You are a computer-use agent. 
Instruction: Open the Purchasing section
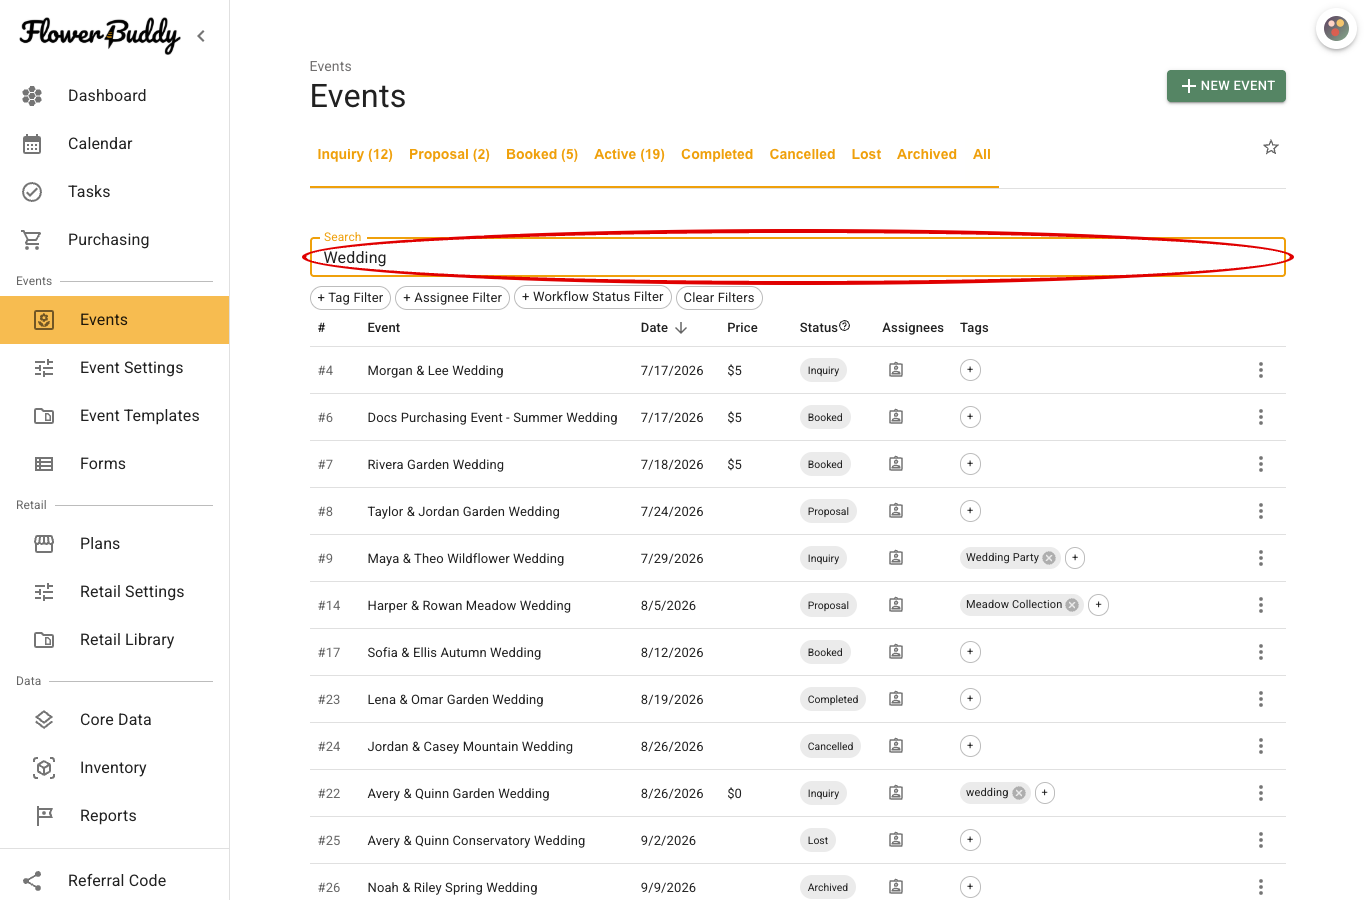108,240
